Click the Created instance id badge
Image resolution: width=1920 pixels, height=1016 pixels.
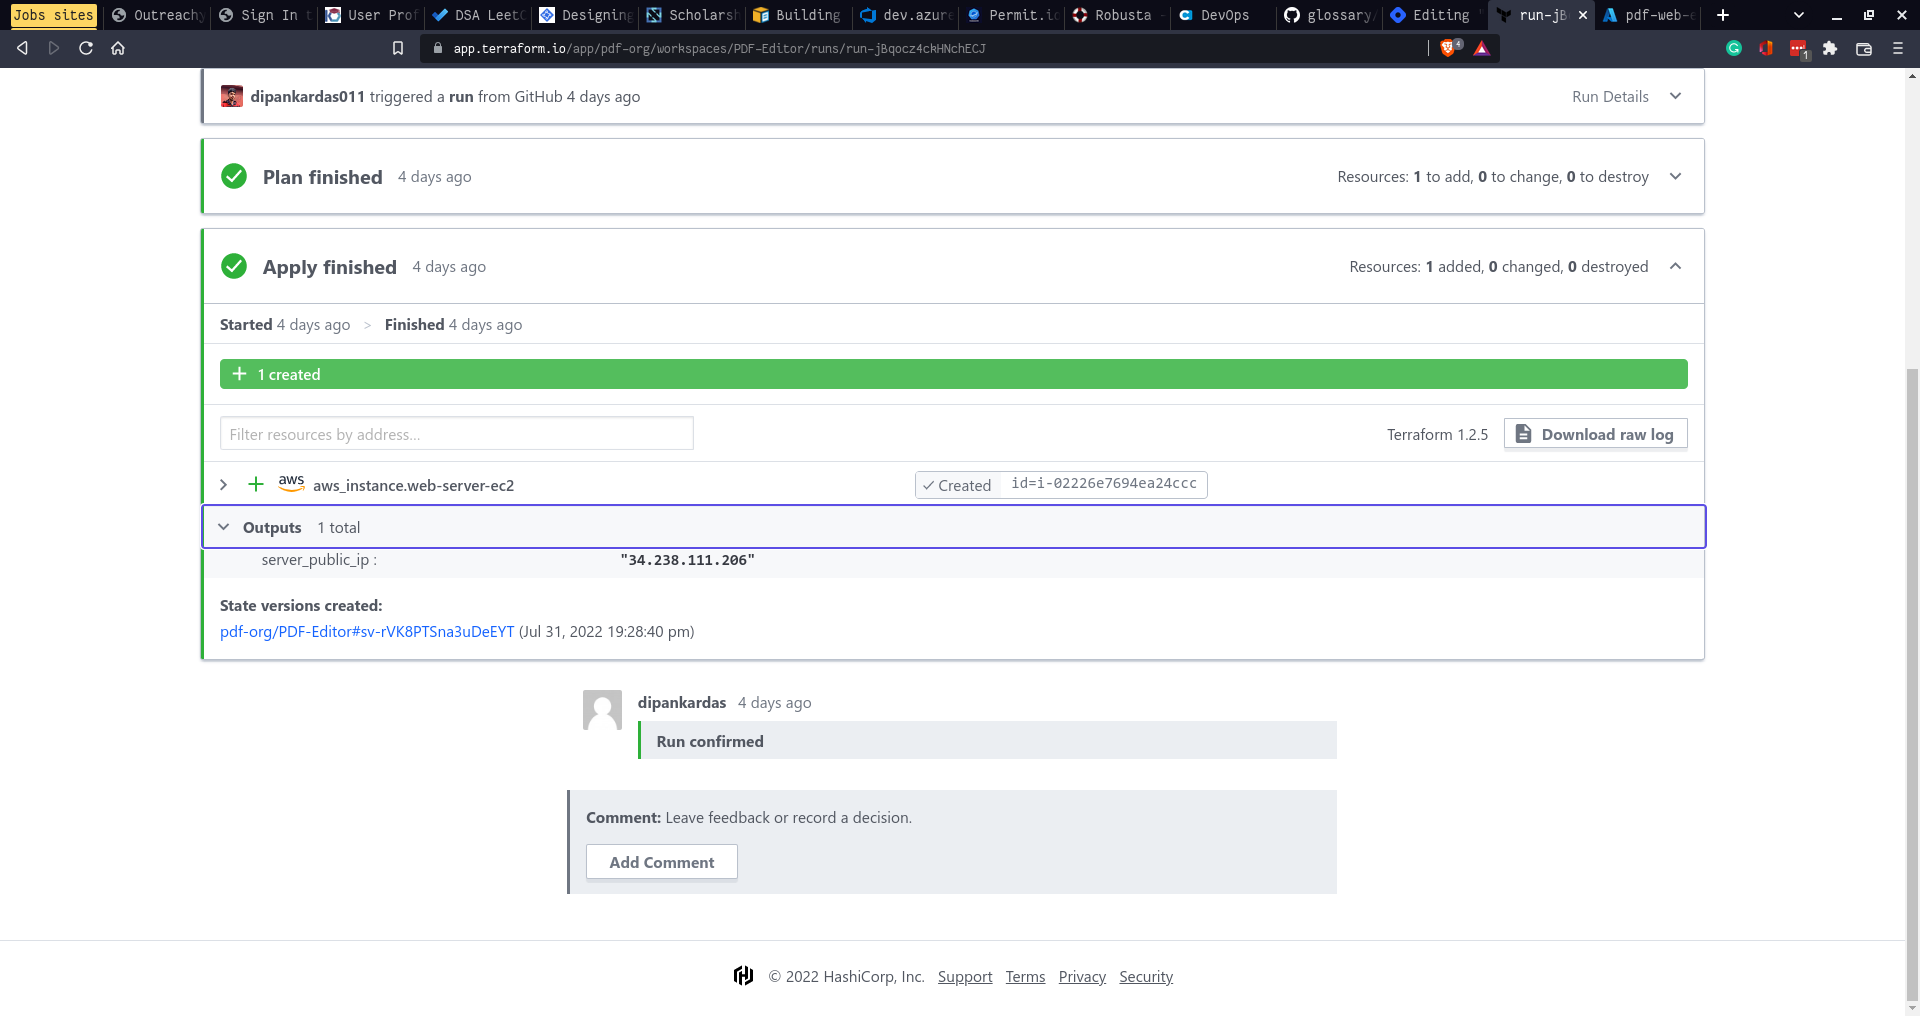coord(1061,485)
